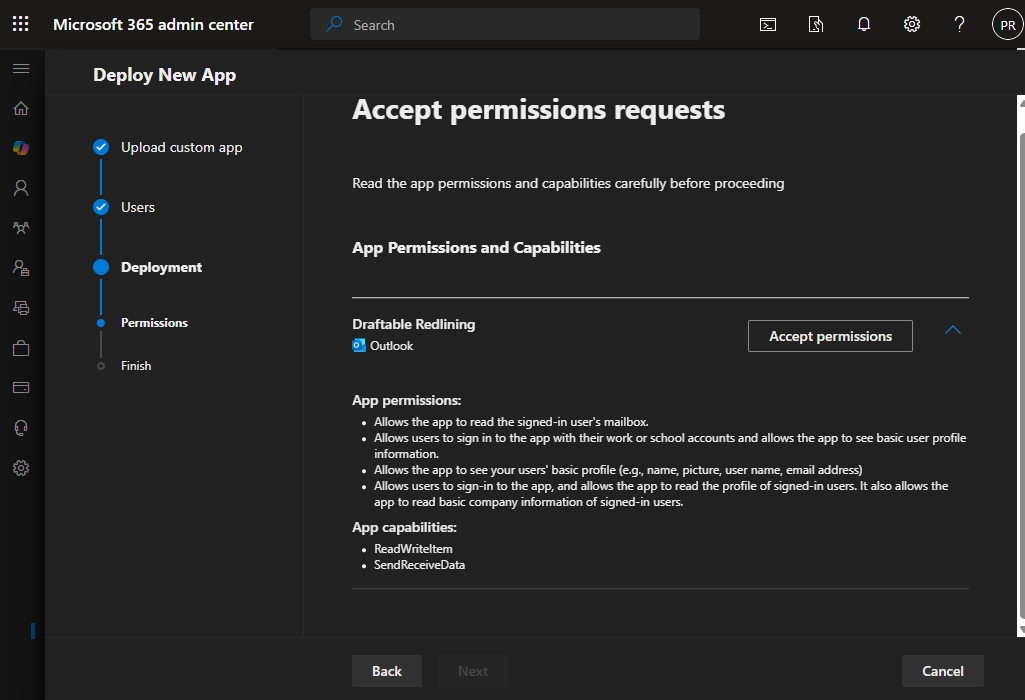
Task: Open the app launcher waffle icon
Action: (21, 24)
